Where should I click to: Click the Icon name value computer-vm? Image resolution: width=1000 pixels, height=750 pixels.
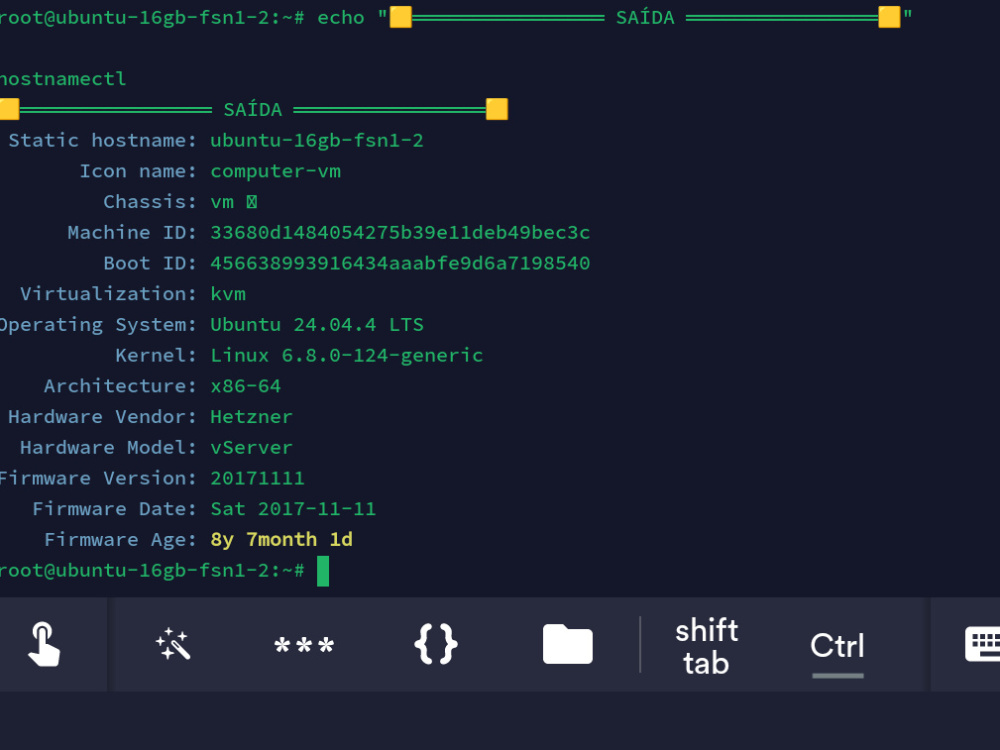point(276,171)
